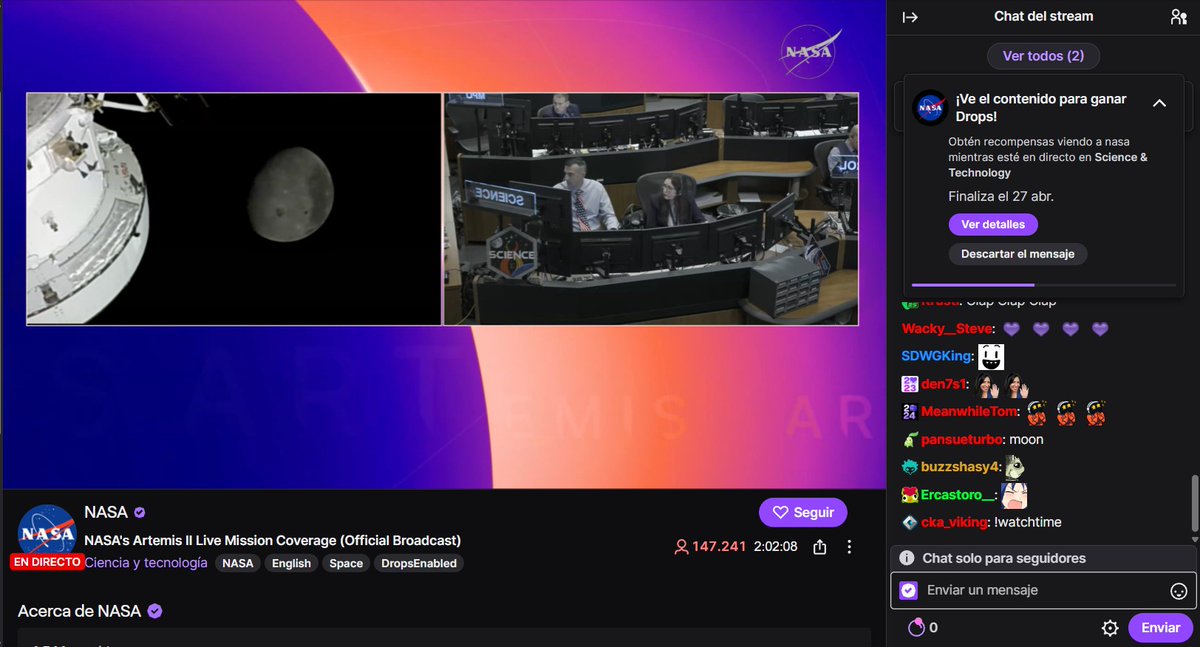This screenshot has width=1200, height=647.
Task: Click Ver detalles button for Drops
Action: point(993,224)
